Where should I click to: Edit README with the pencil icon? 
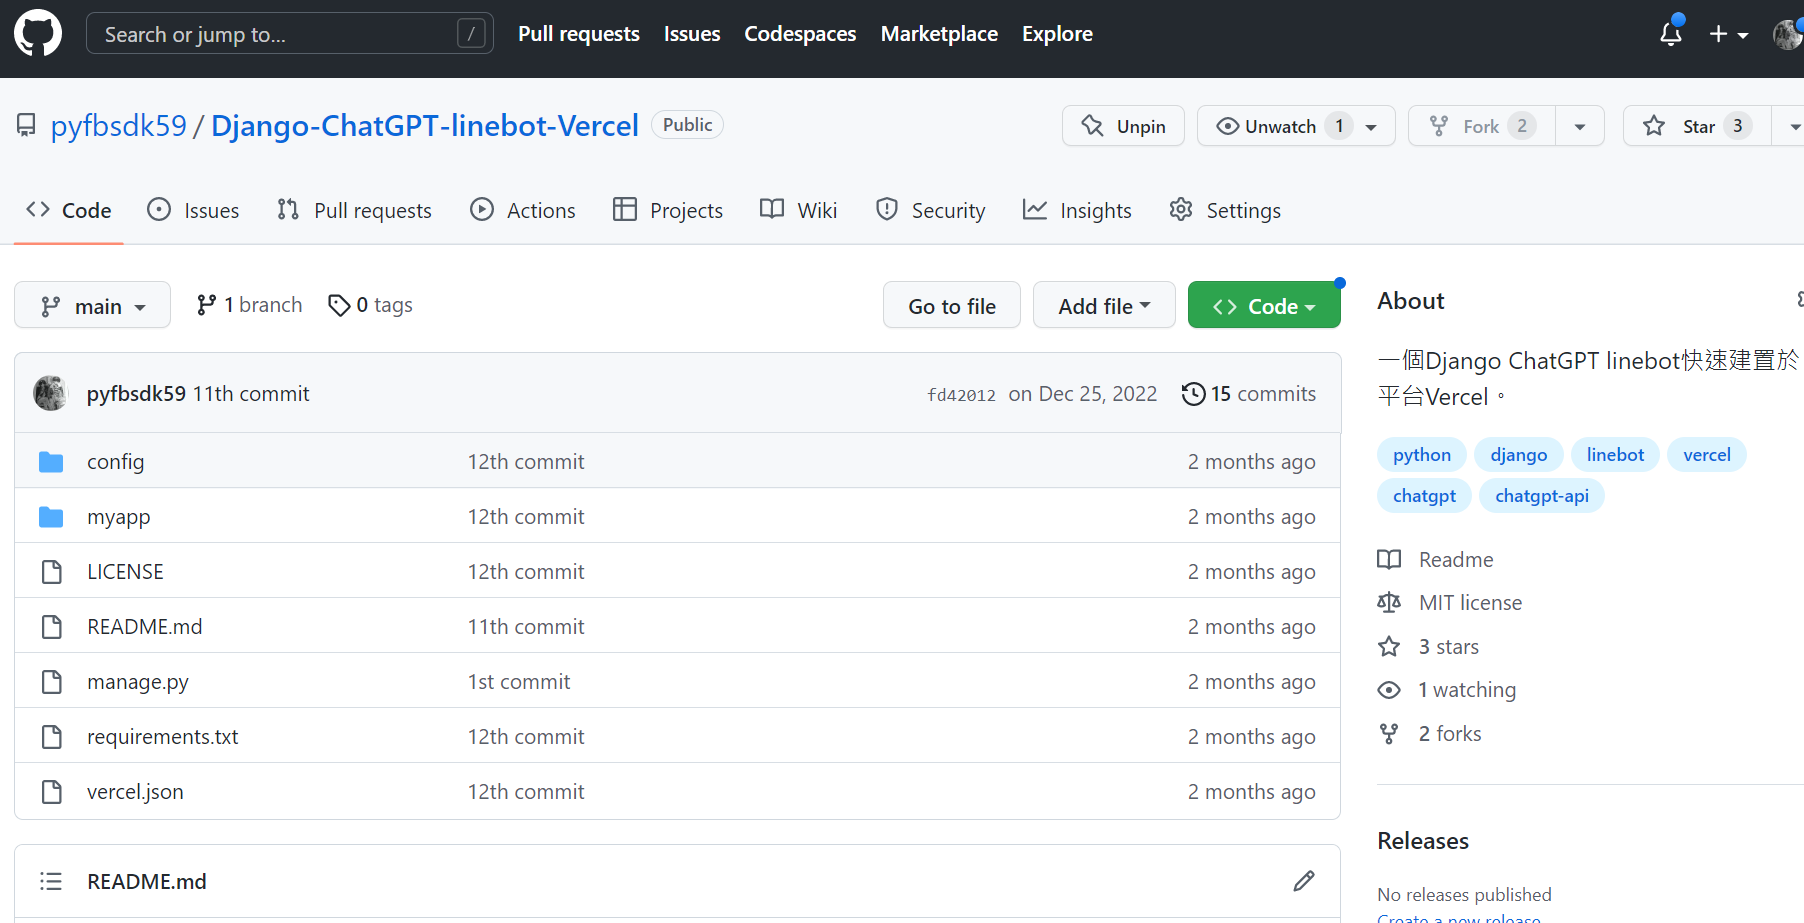click(x=1304, y=881)
